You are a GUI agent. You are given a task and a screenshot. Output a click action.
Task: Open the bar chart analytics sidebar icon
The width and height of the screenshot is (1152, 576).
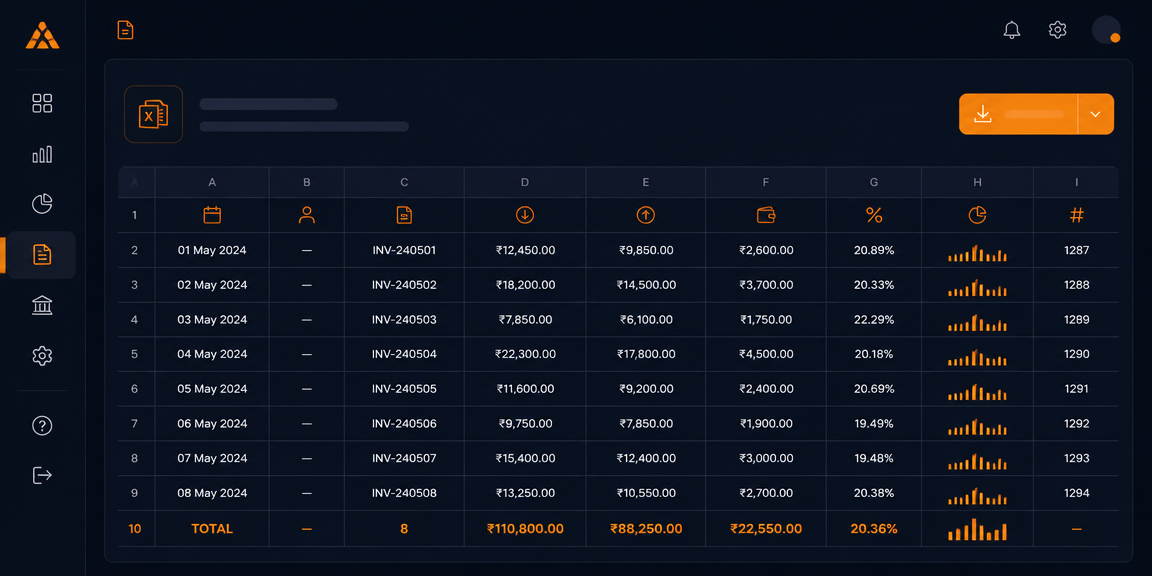(x=43, y=154)
